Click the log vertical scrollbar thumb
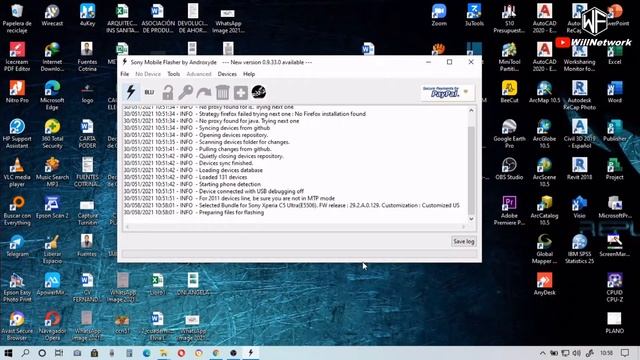 (471, 170)
